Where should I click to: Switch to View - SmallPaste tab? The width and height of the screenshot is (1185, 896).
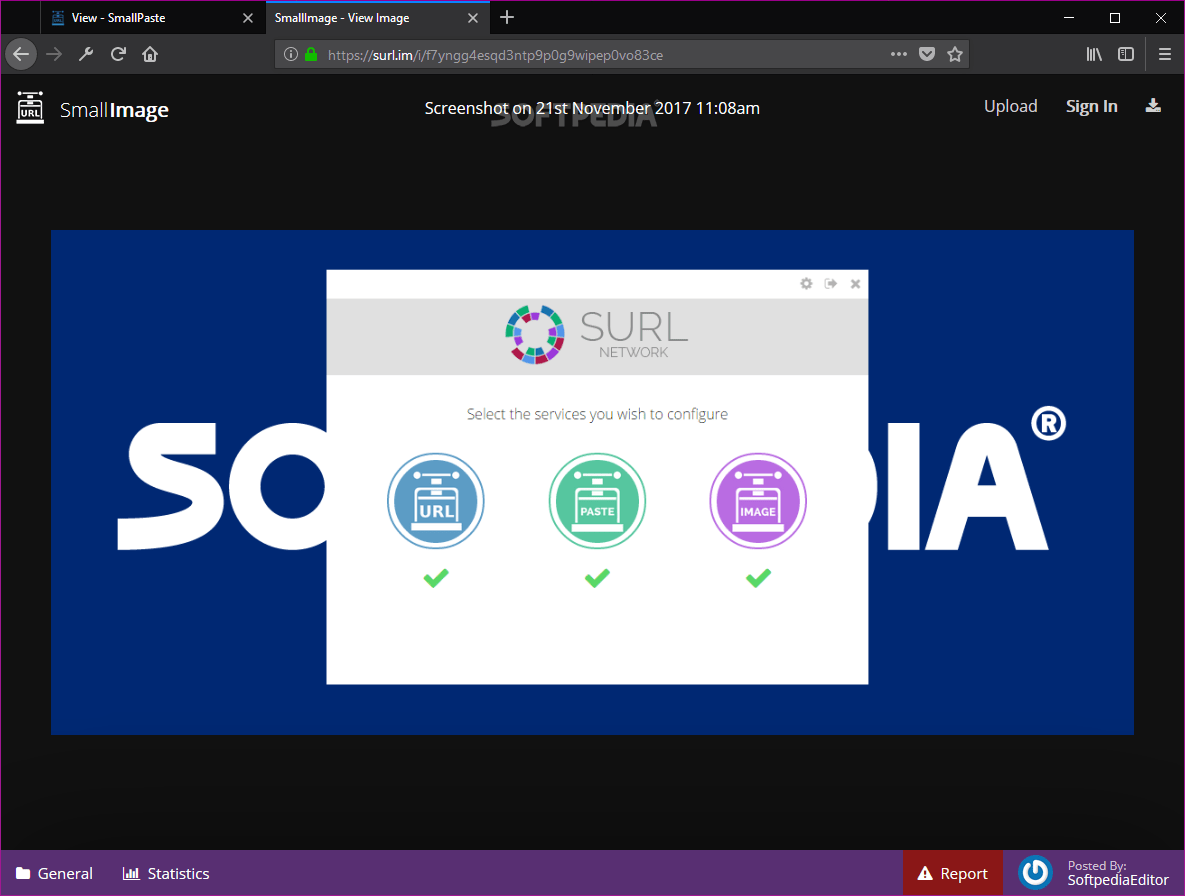pyautogui.click(x=151, y=17)
